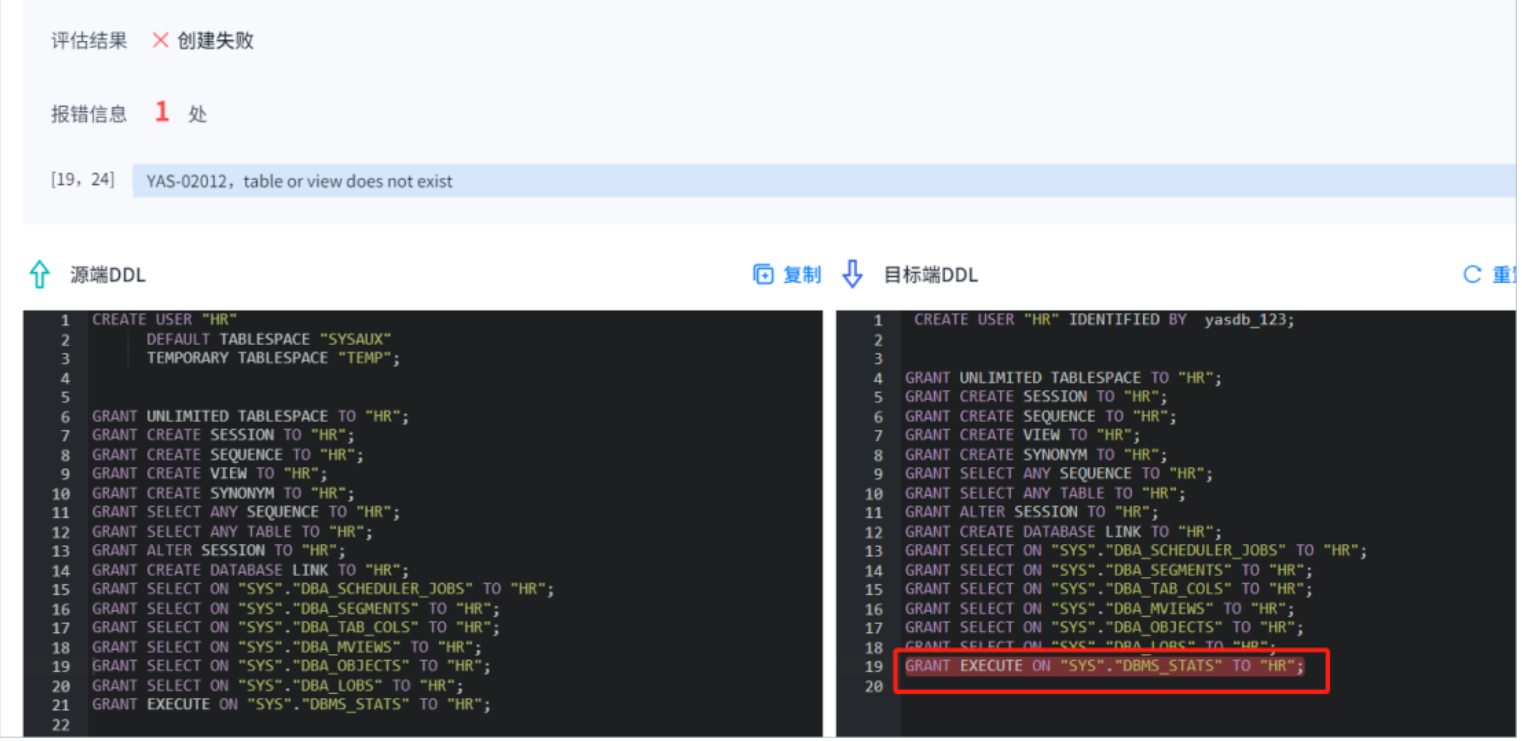1522x741 pixels.
Task: Click source line GRANT ALTER SESSION
Action: coord(219,550)
